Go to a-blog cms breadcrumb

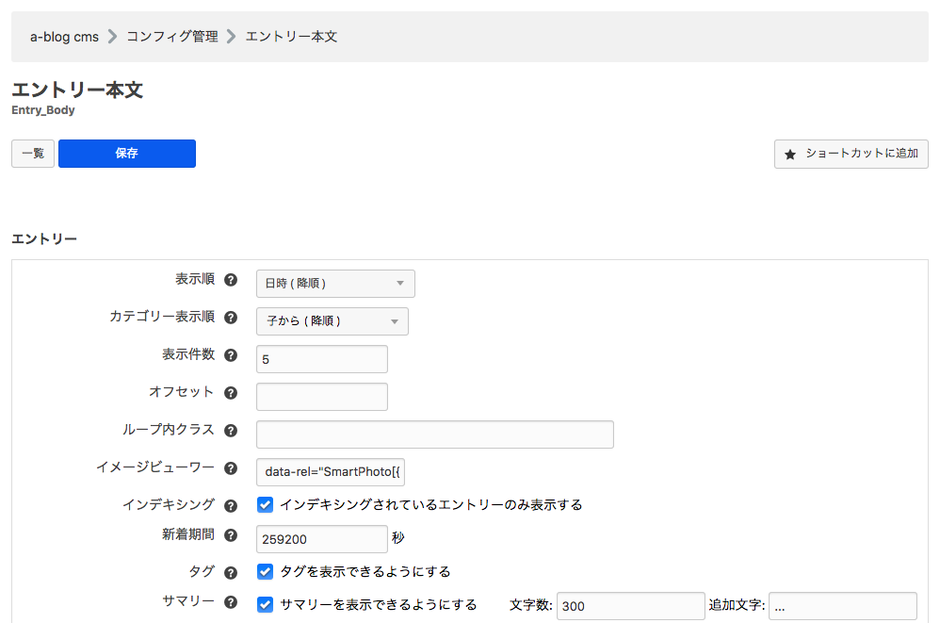(x=64, y=37)
